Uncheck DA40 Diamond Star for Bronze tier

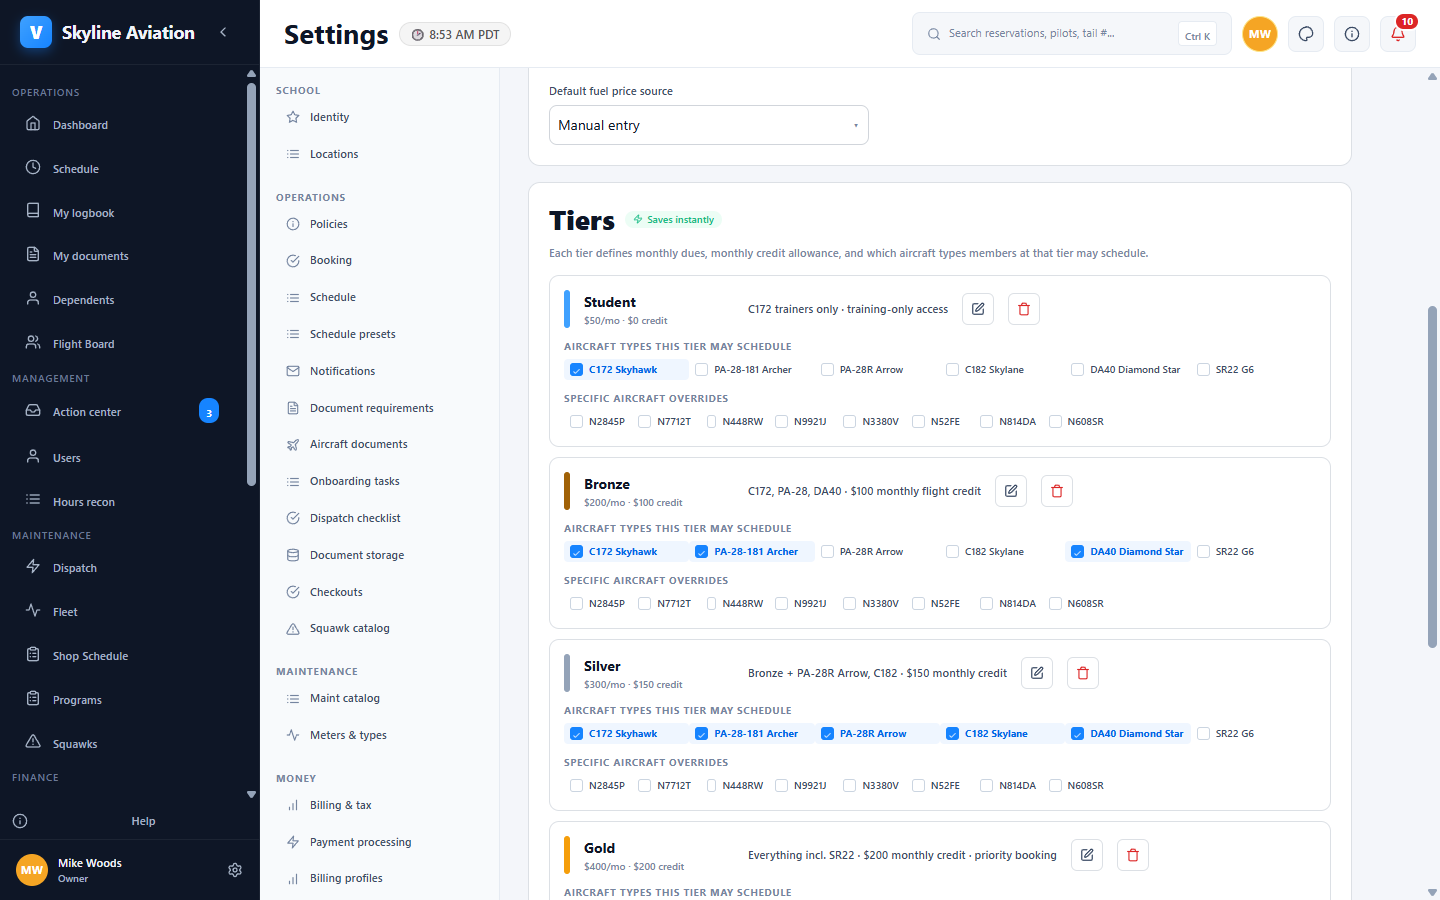pos(1077,552)
